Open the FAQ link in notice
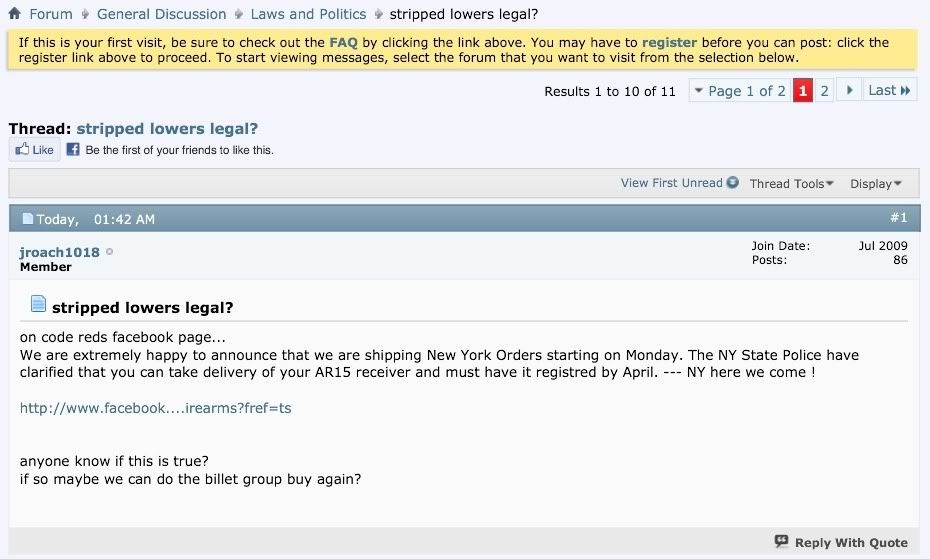This screenshot has height=559, width=930. click(342, 43)
